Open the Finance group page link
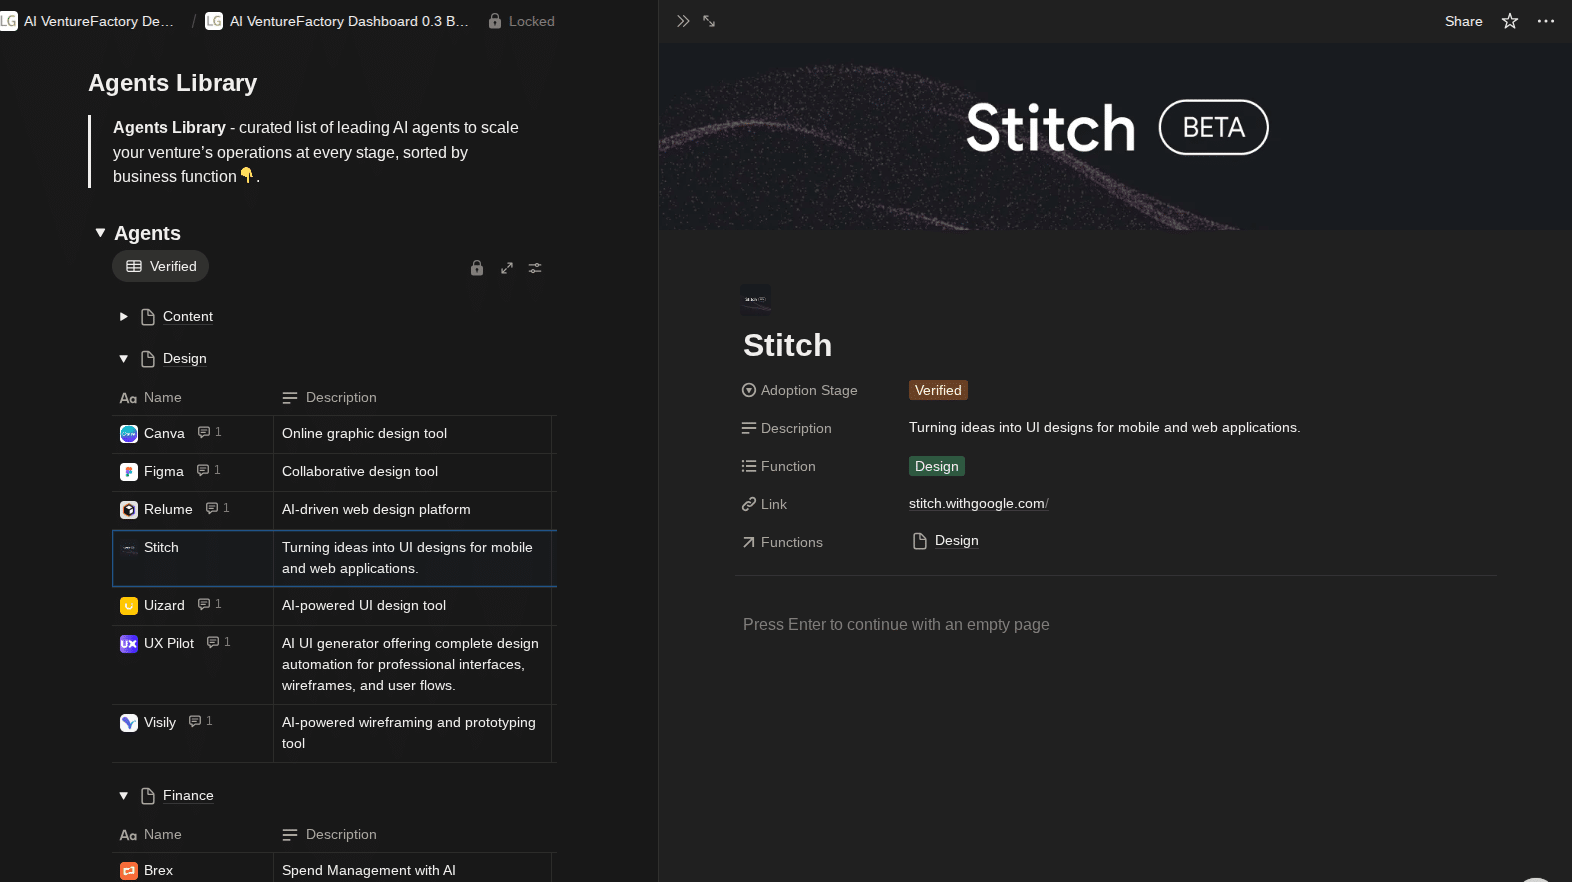 188,795
